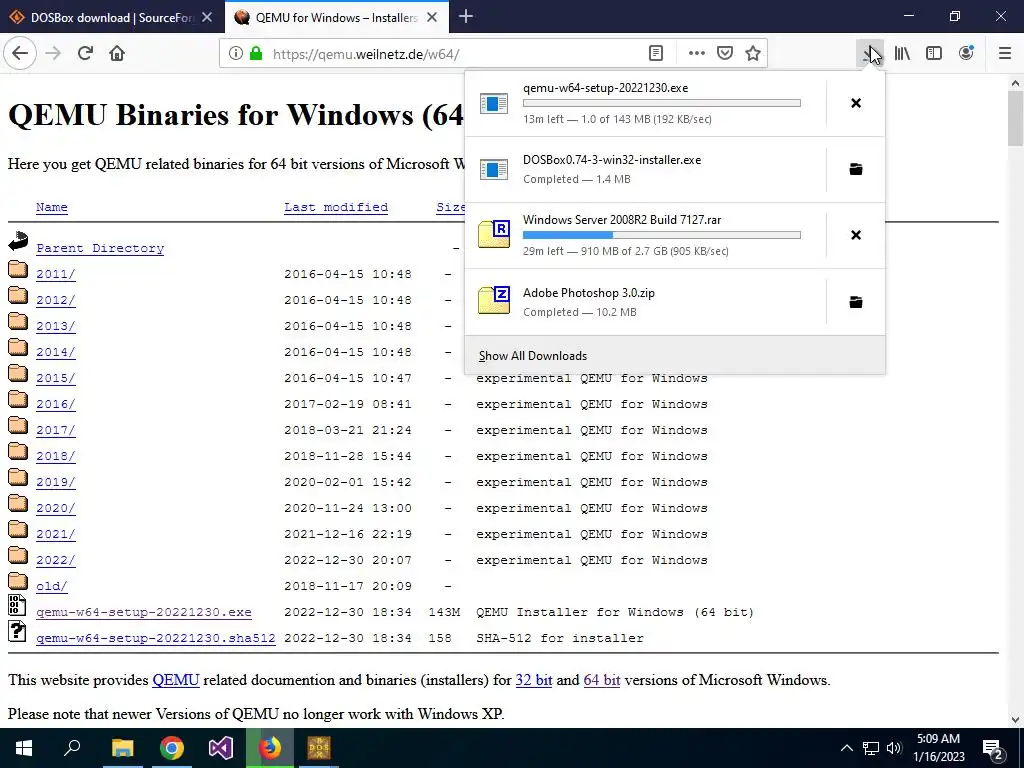Image resolution: width=1024 pixels, height=768 pixels.
Task: Show site information icon in address bar
Action: point(236,54)
